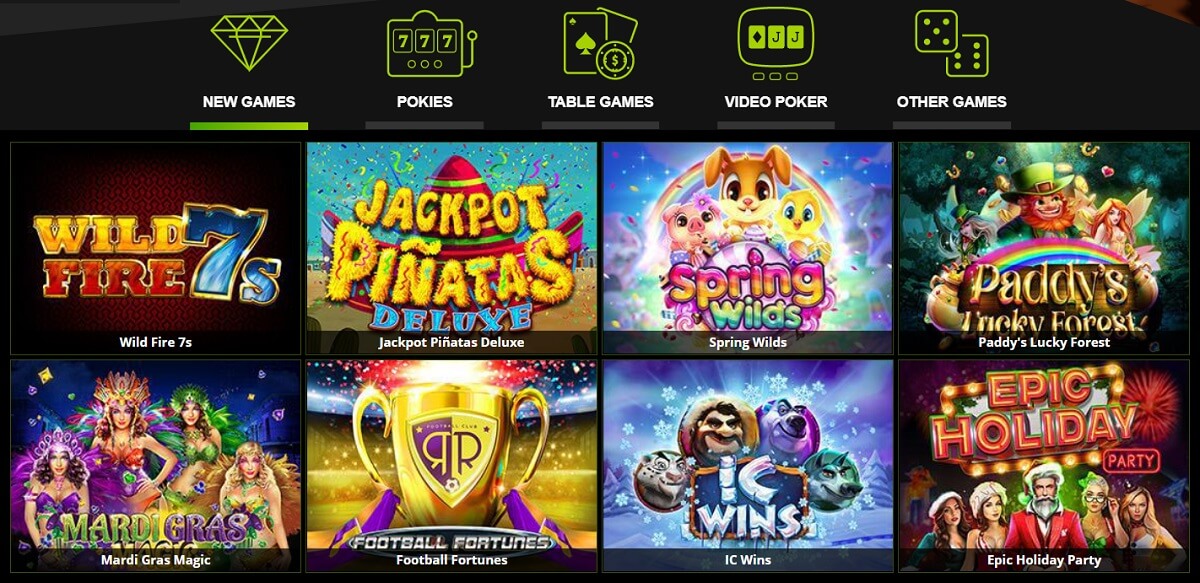Click the Football Fortunes caption text

pyautogui.click(x=452, y=560)
